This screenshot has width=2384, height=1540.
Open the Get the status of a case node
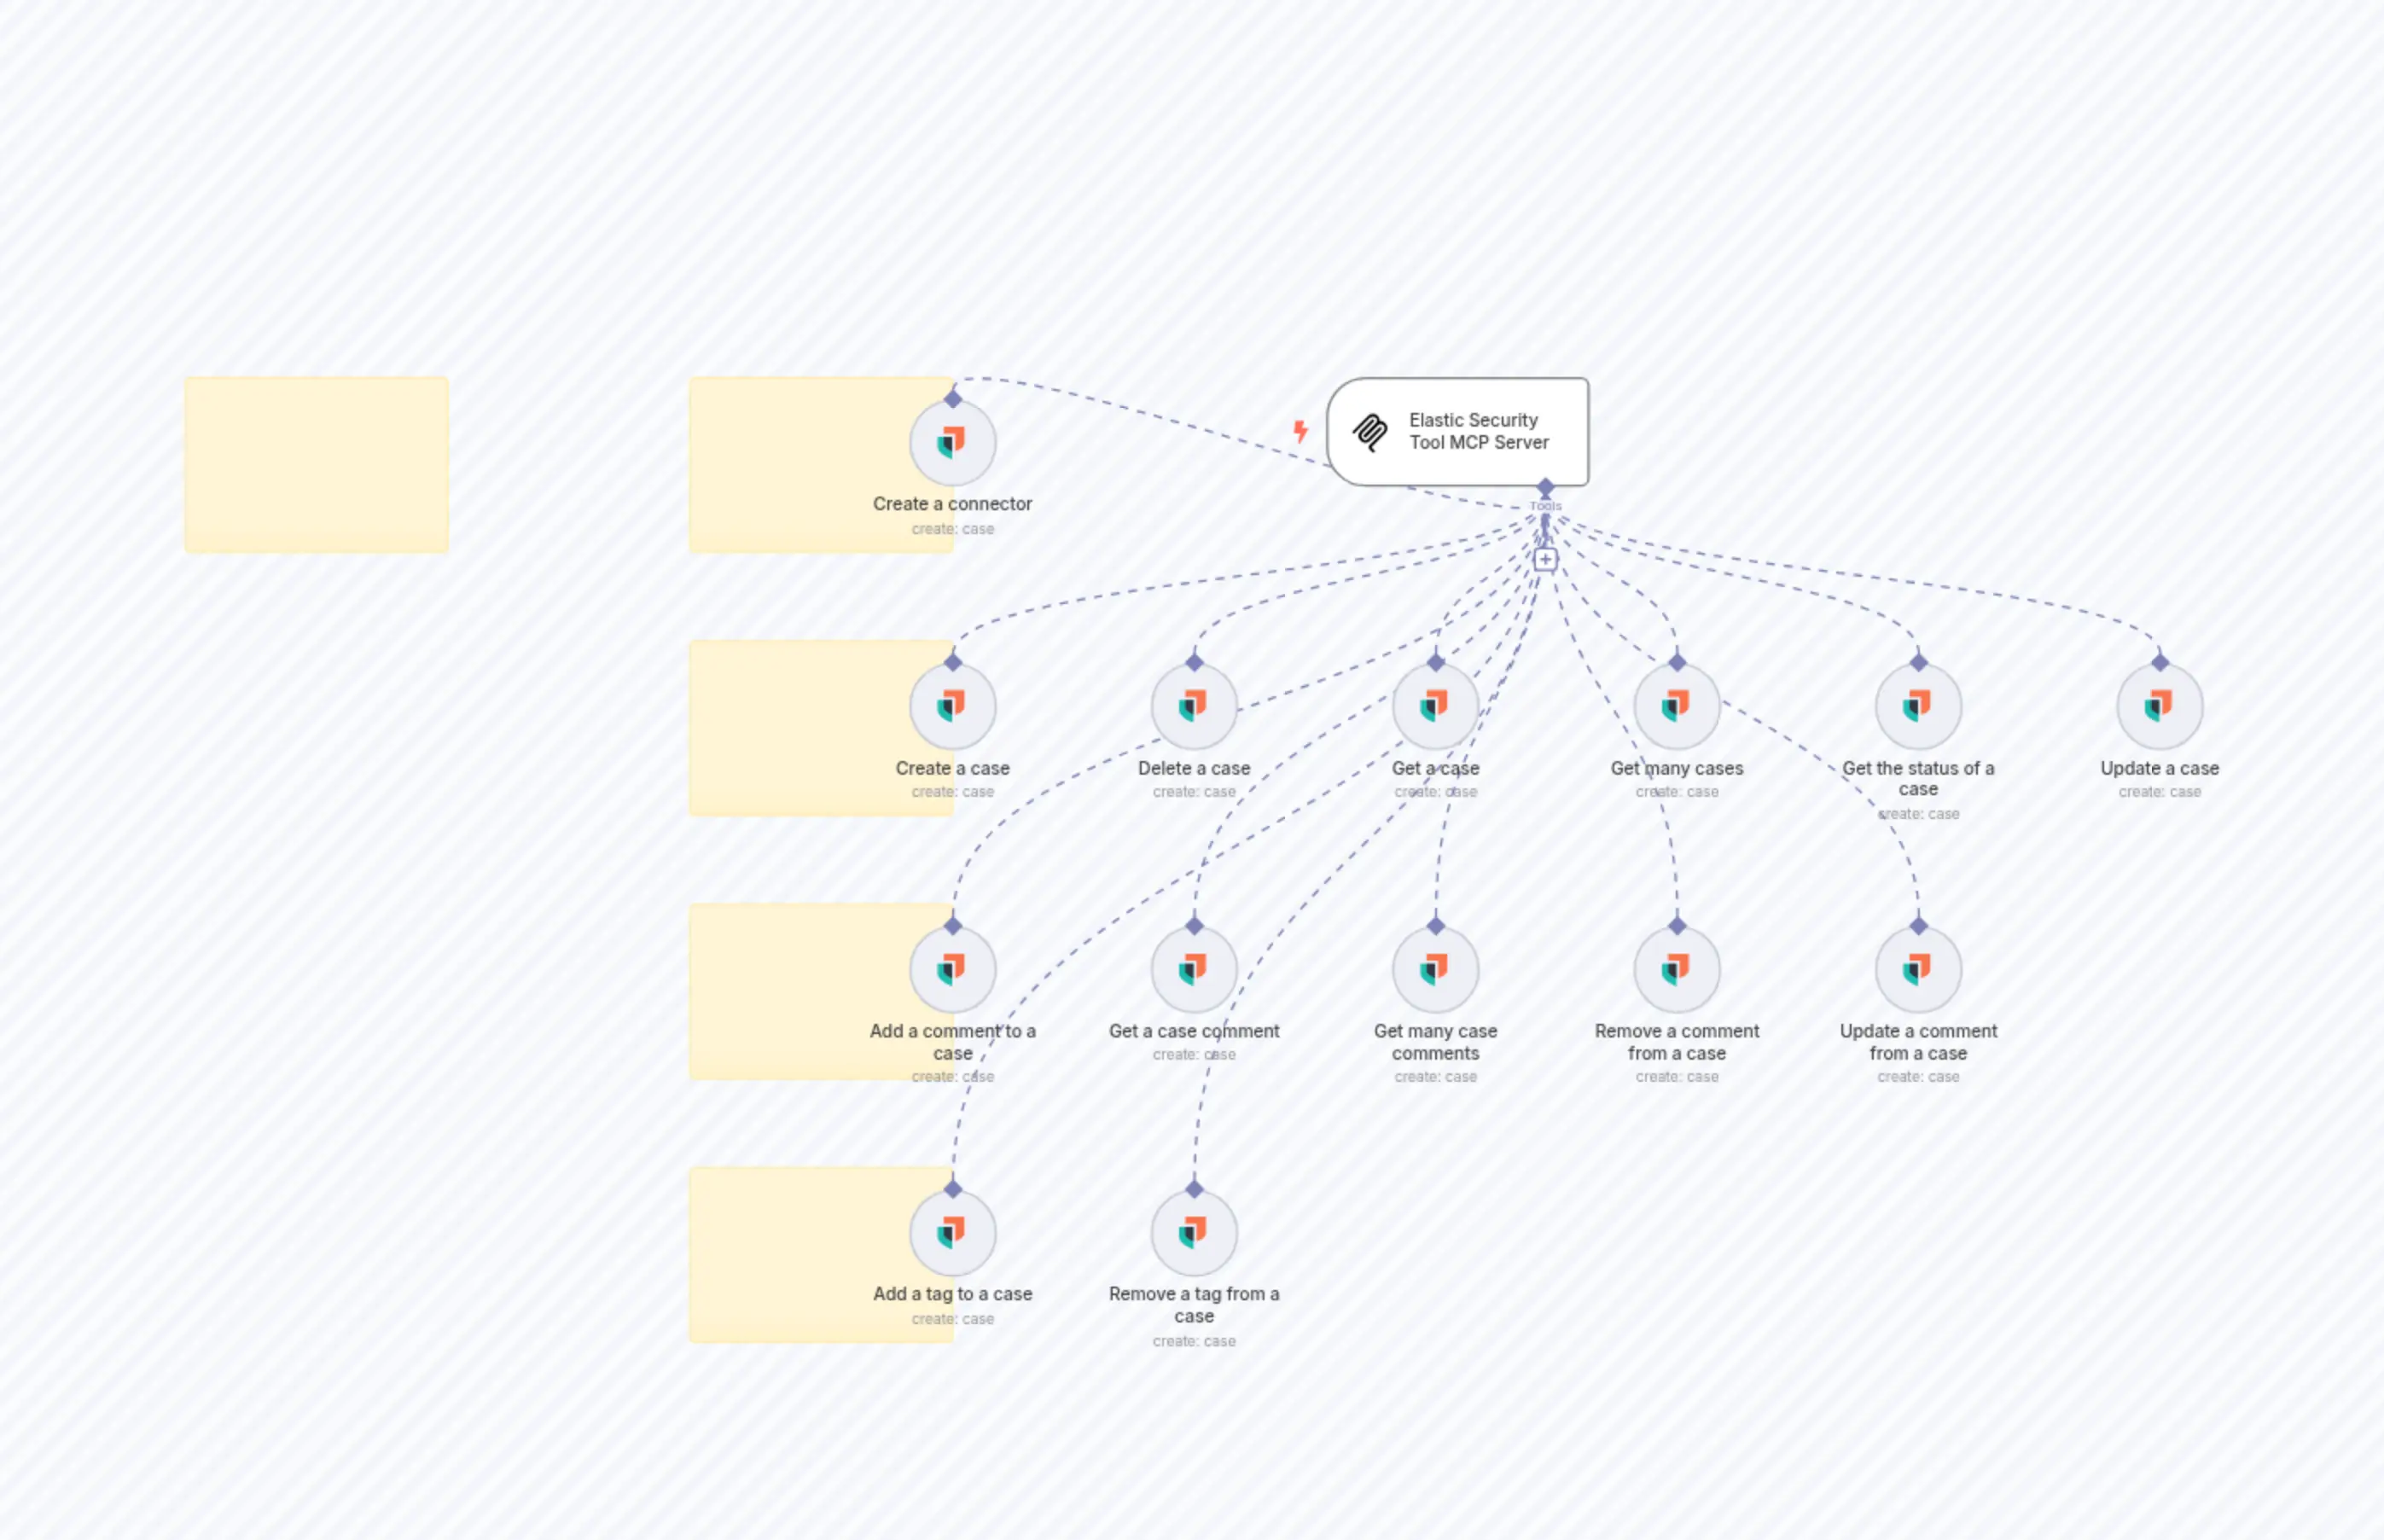pos(1917,706)
